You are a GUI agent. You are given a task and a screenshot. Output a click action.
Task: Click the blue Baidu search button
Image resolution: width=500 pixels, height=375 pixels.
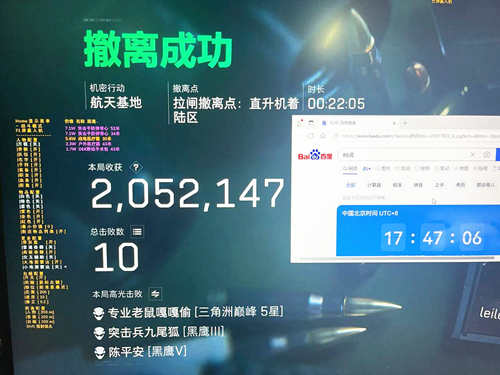click(x=498, y=155)
